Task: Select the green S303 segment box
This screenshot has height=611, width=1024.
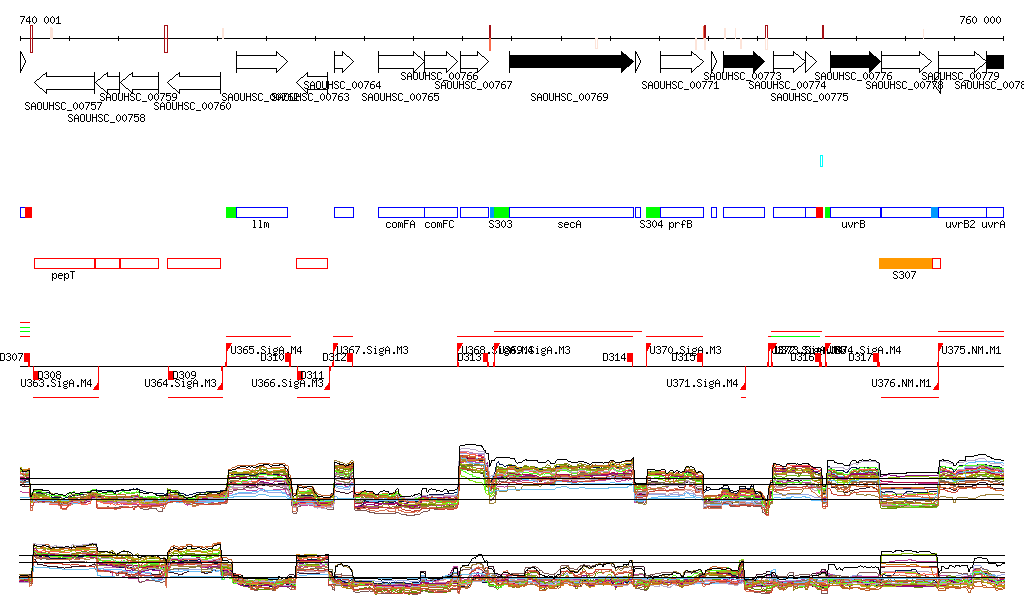Action: (502, 212)
